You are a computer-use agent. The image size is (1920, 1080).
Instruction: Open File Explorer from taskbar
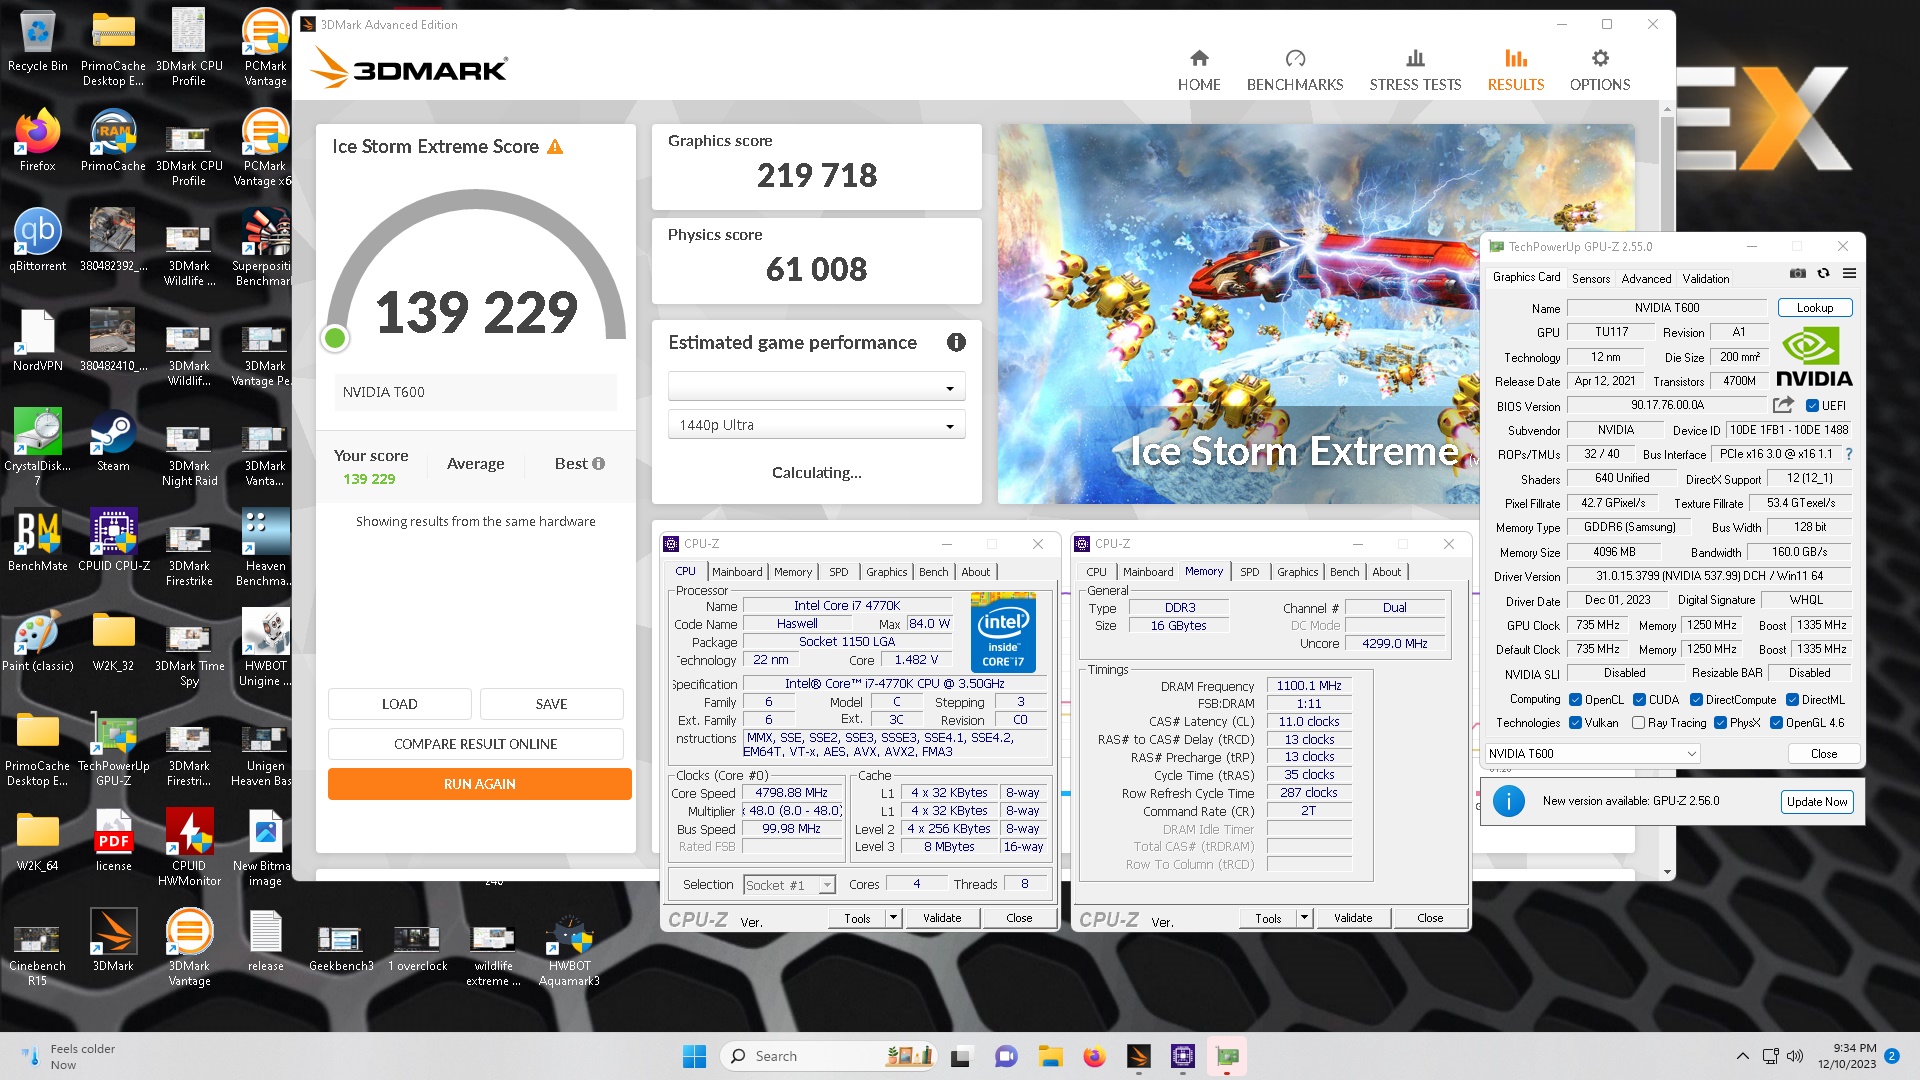click(1050, 1056)
